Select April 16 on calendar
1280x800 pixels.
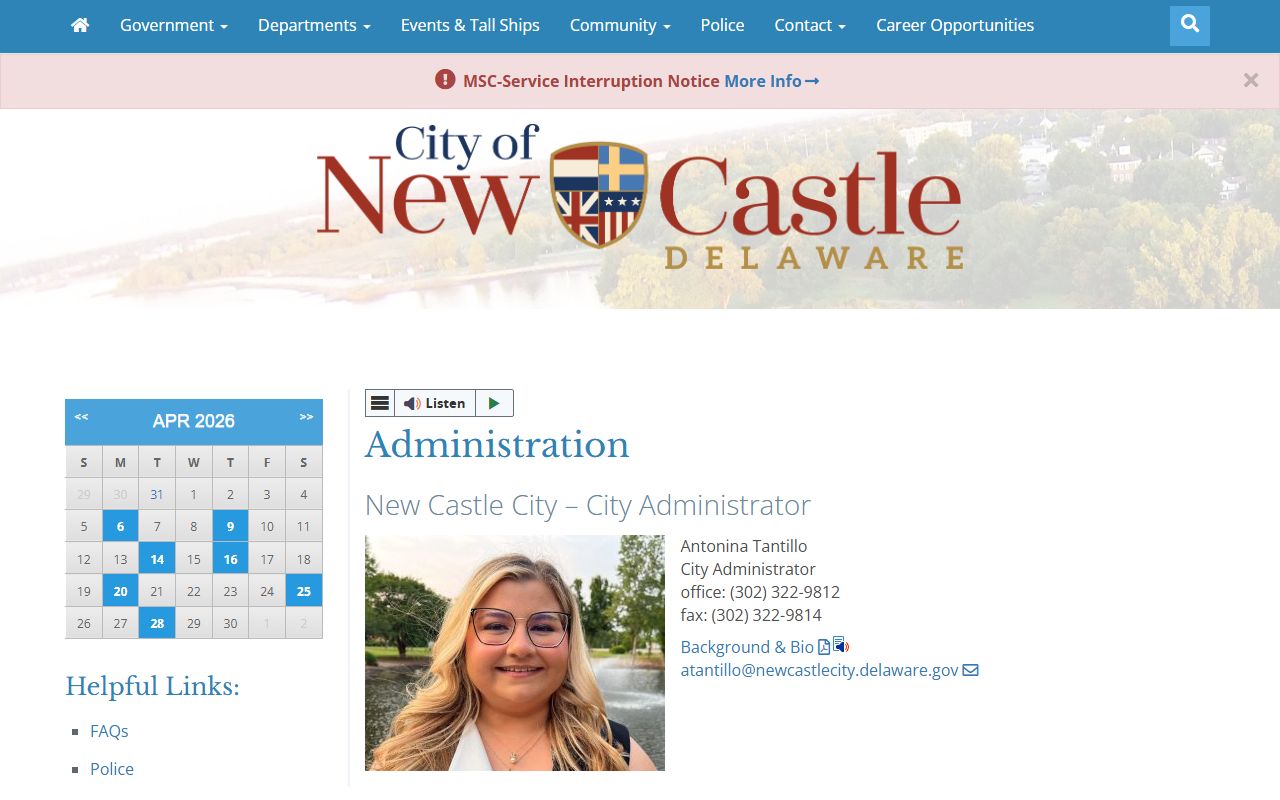point(230,559)
